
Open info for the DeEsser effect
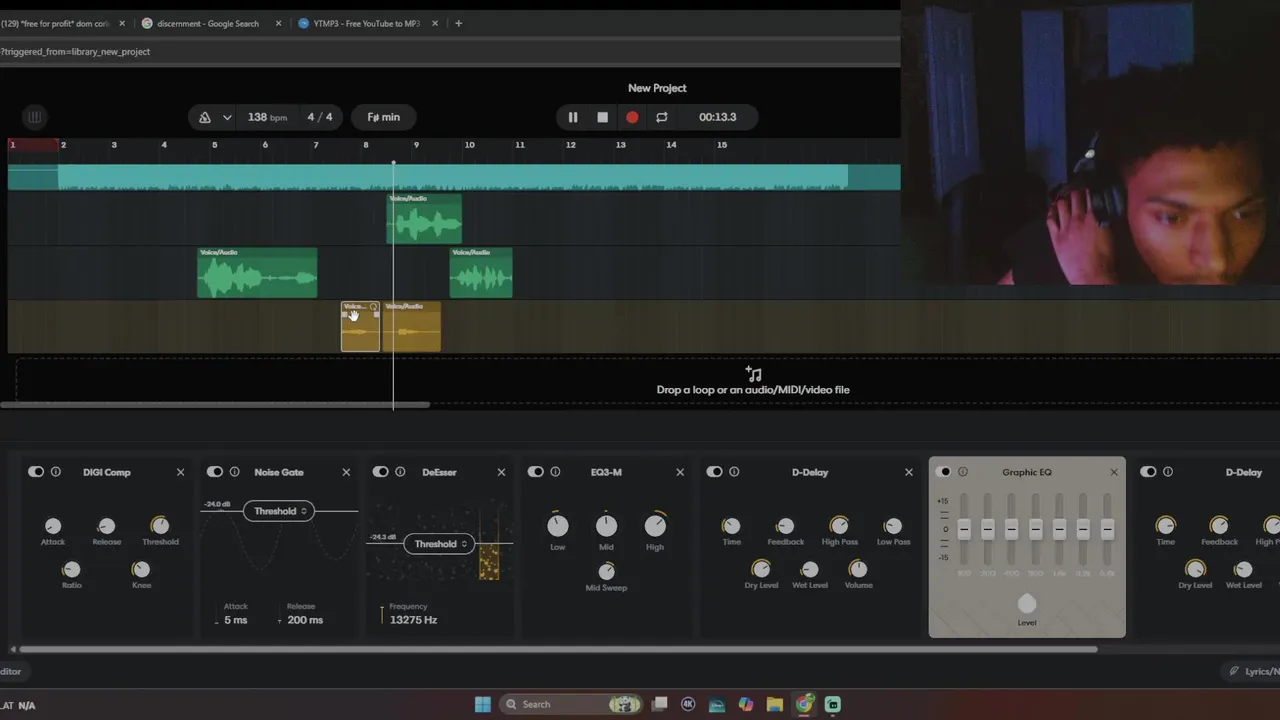click(400, 472)
